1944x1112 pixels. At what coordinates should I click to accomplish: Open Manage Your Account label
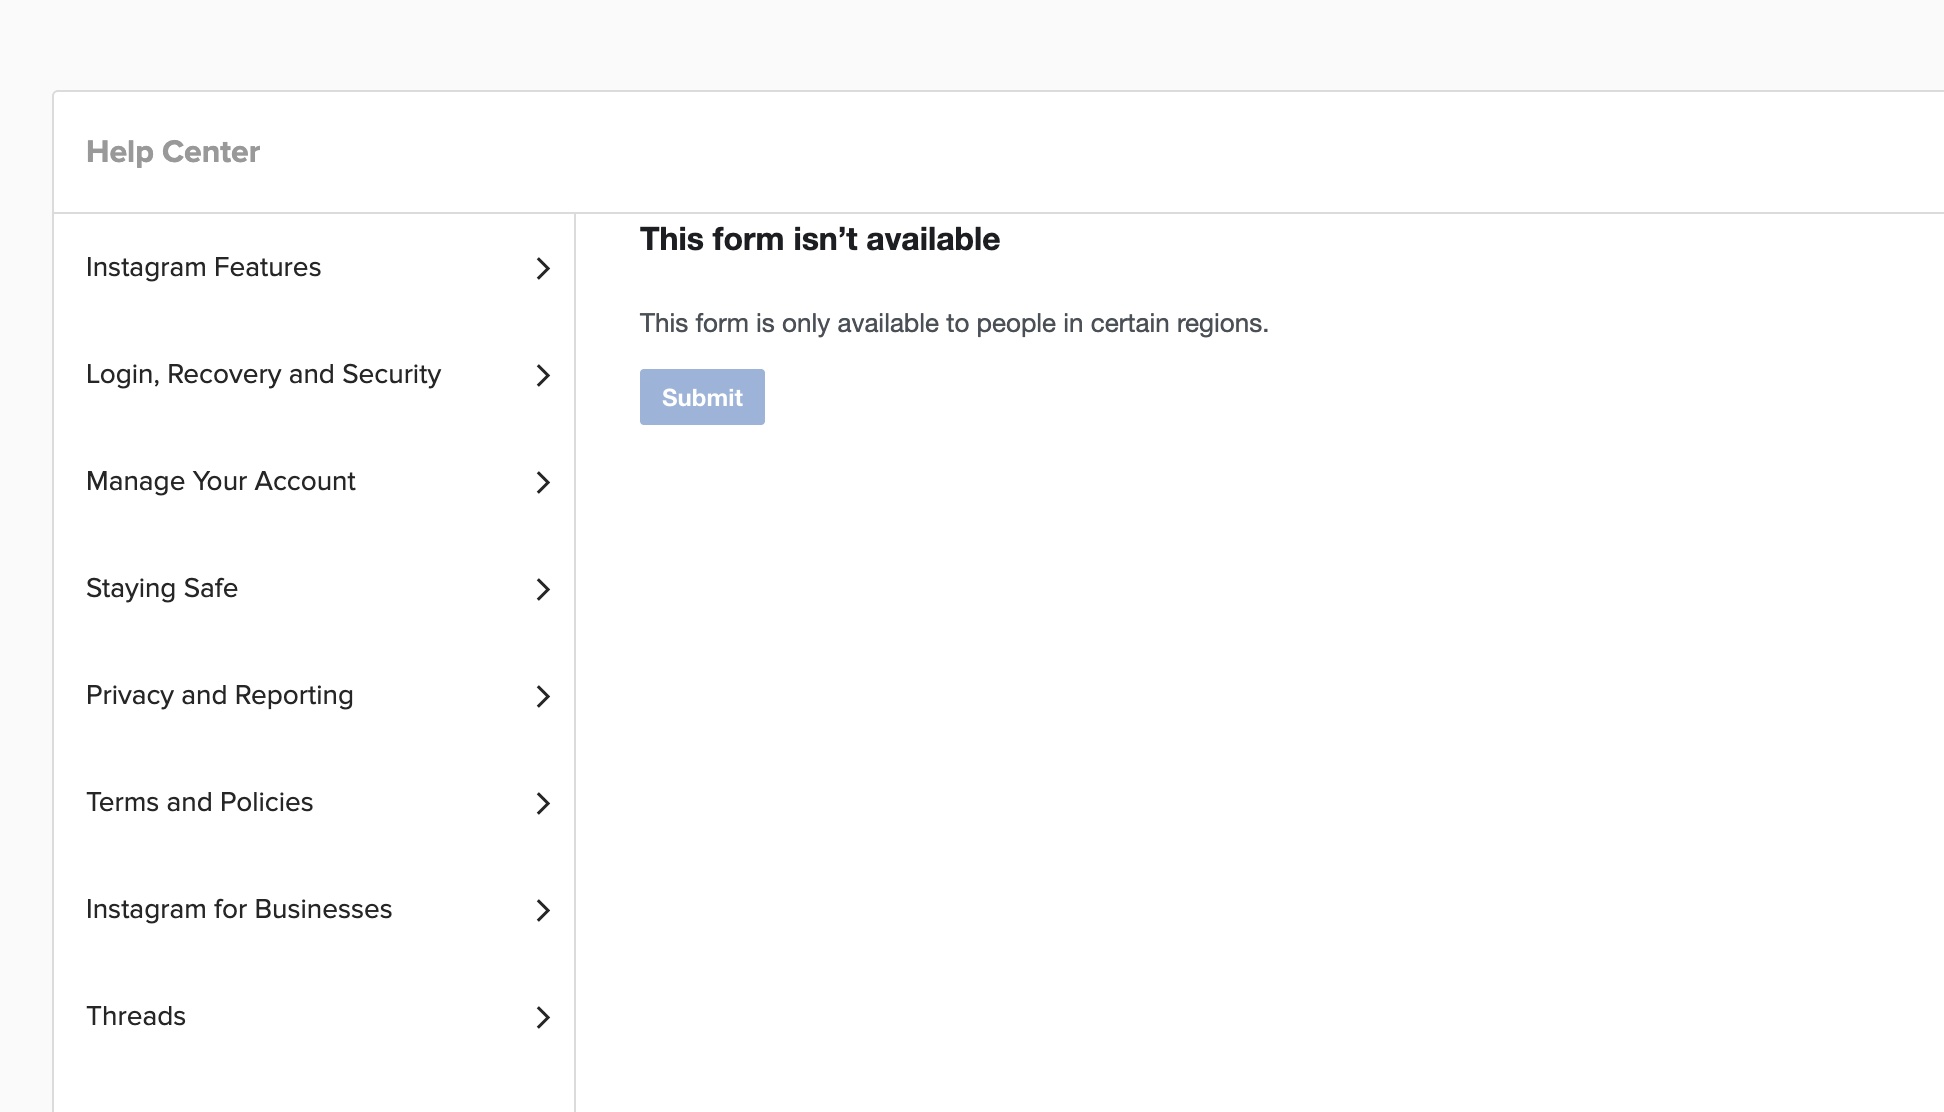(x=221, y=481)
